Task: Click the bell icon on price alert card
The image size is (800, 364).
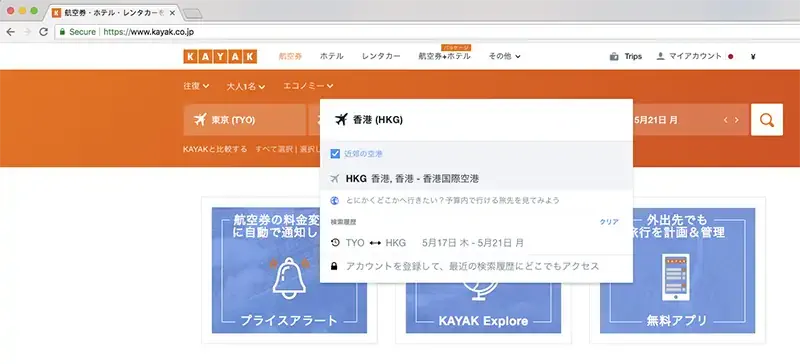Action: click(289, 277)
